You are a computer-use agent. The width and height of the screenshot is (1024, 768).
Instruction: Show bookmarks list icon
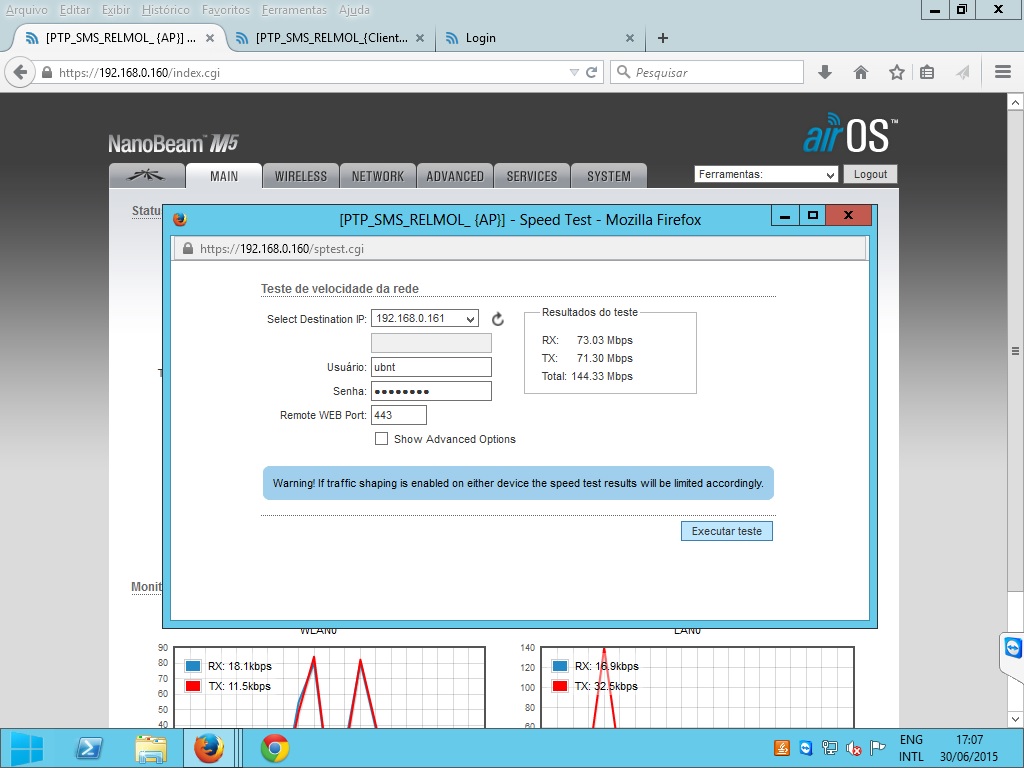point(927,72)
